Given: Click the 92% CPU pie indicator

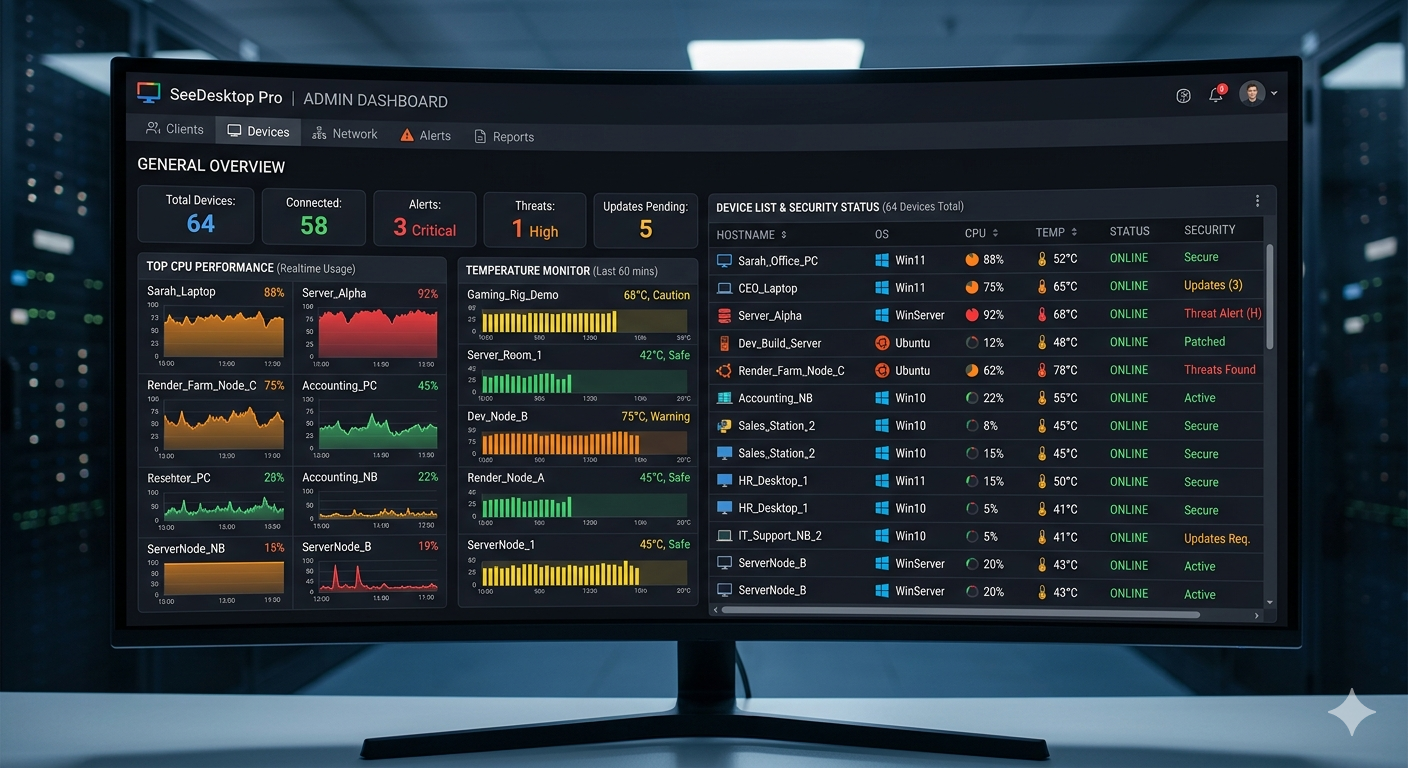Looking at the screenshot, I should tap(972, 314).
